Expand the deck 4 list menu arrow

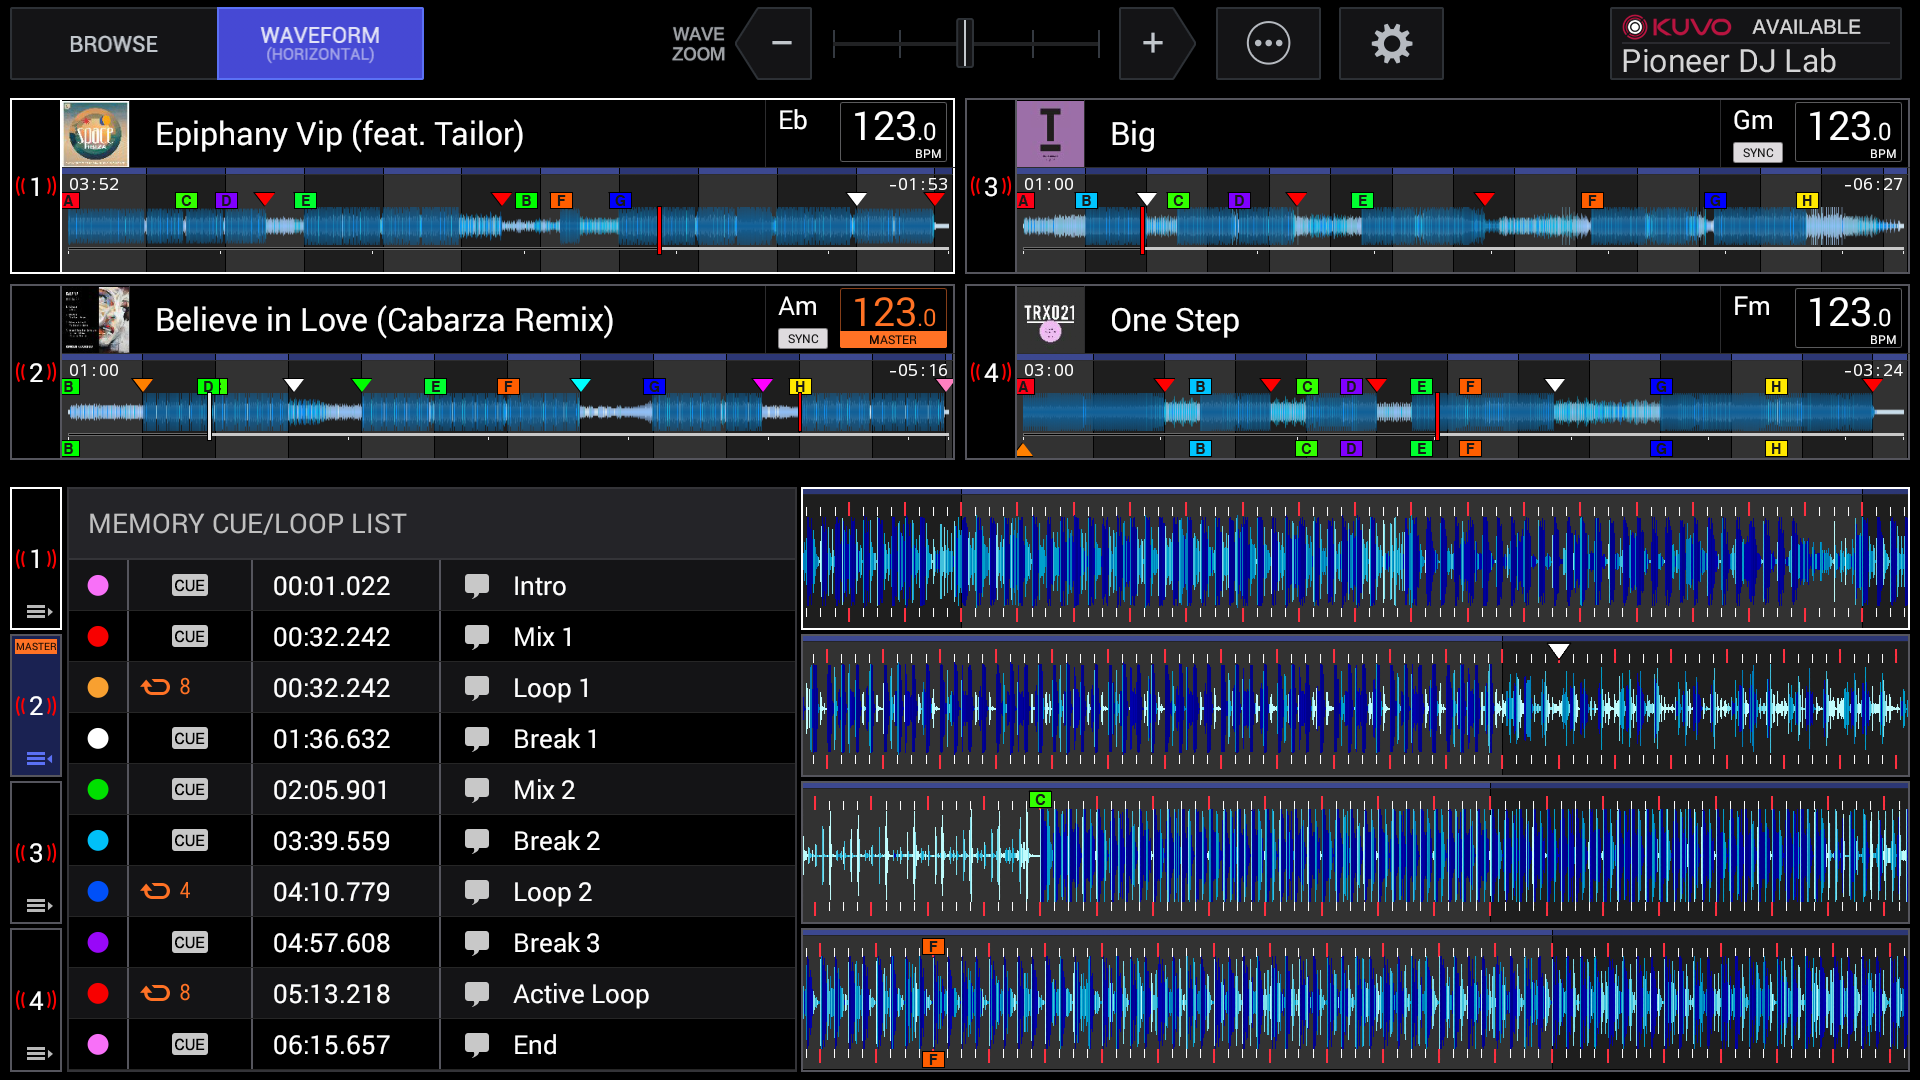coord(39,1053)
